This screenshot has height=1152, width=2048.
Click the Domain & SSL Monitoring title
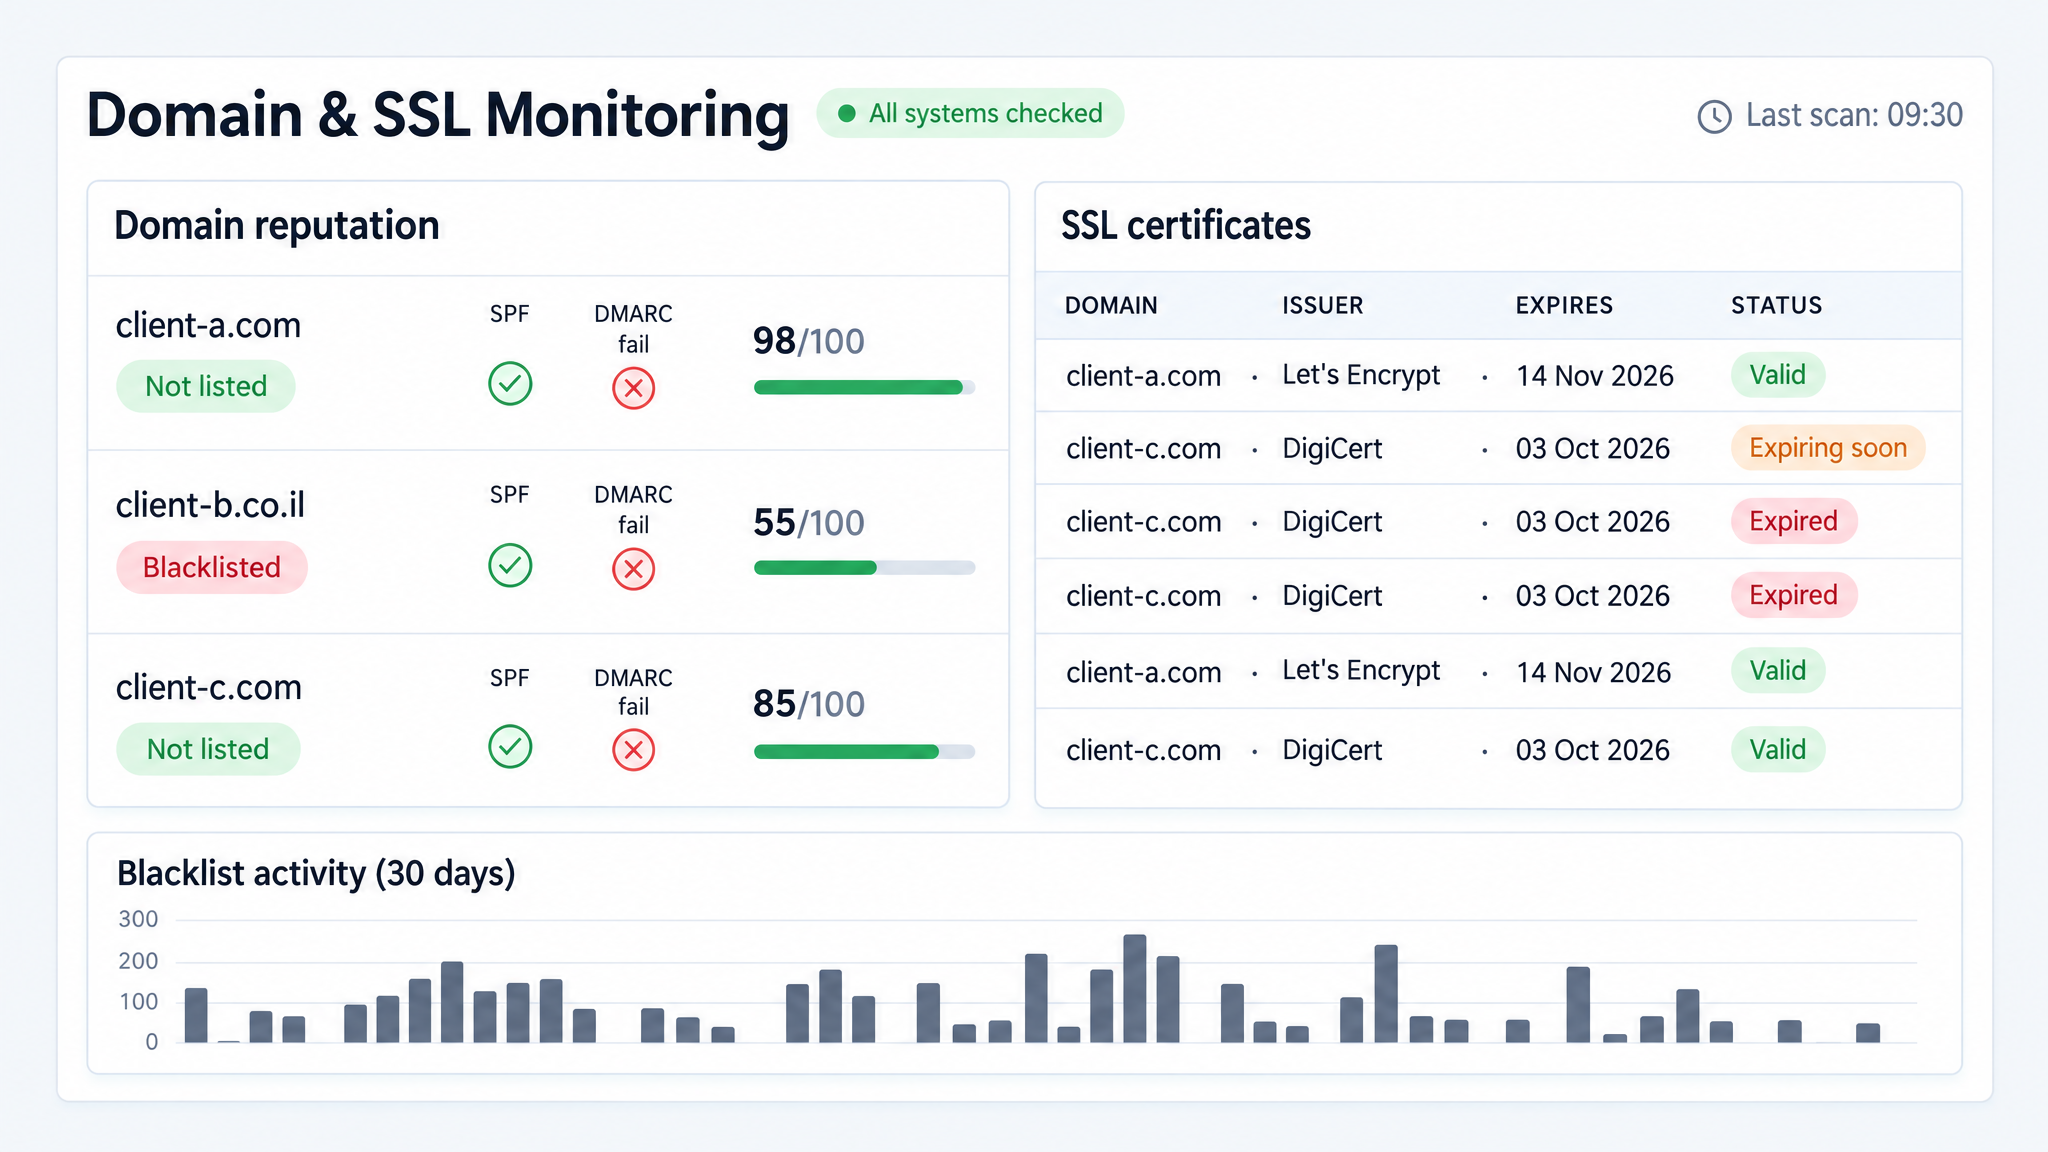438,115
